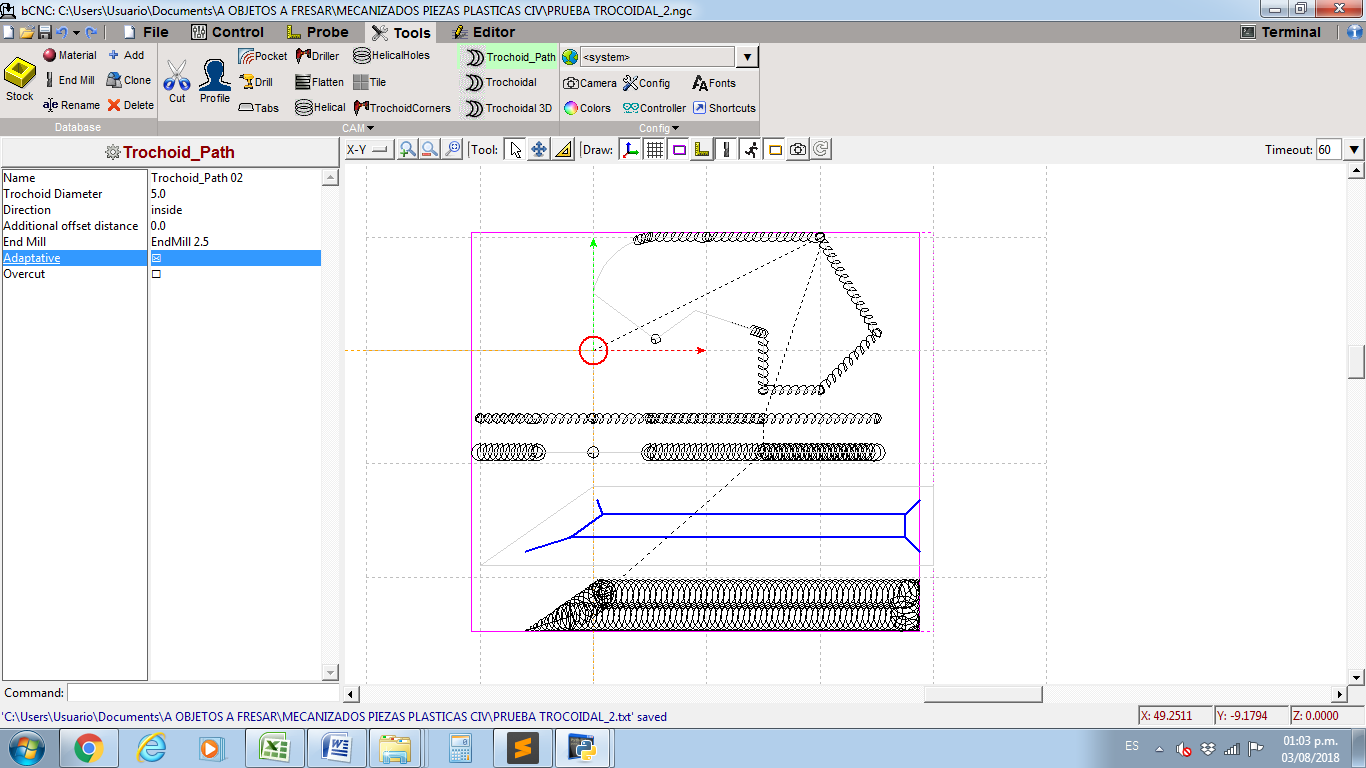This screenshot has height=768, width=1366.
Task: Click the camera icon in Draw toolbar
Action: (797, 150)
